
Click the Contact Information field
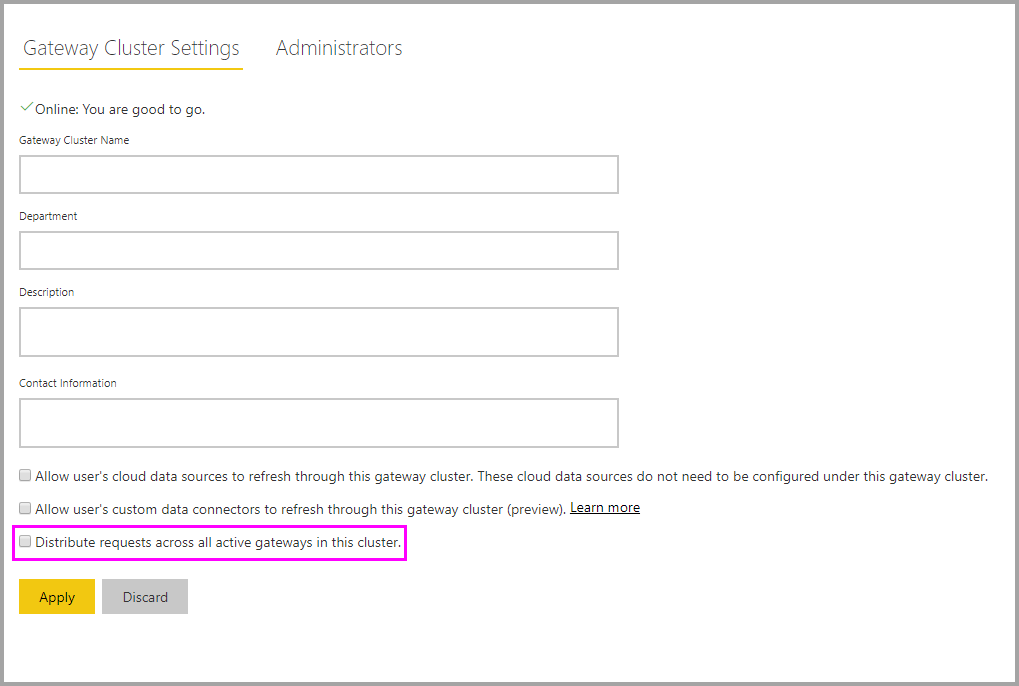[318, 422]
